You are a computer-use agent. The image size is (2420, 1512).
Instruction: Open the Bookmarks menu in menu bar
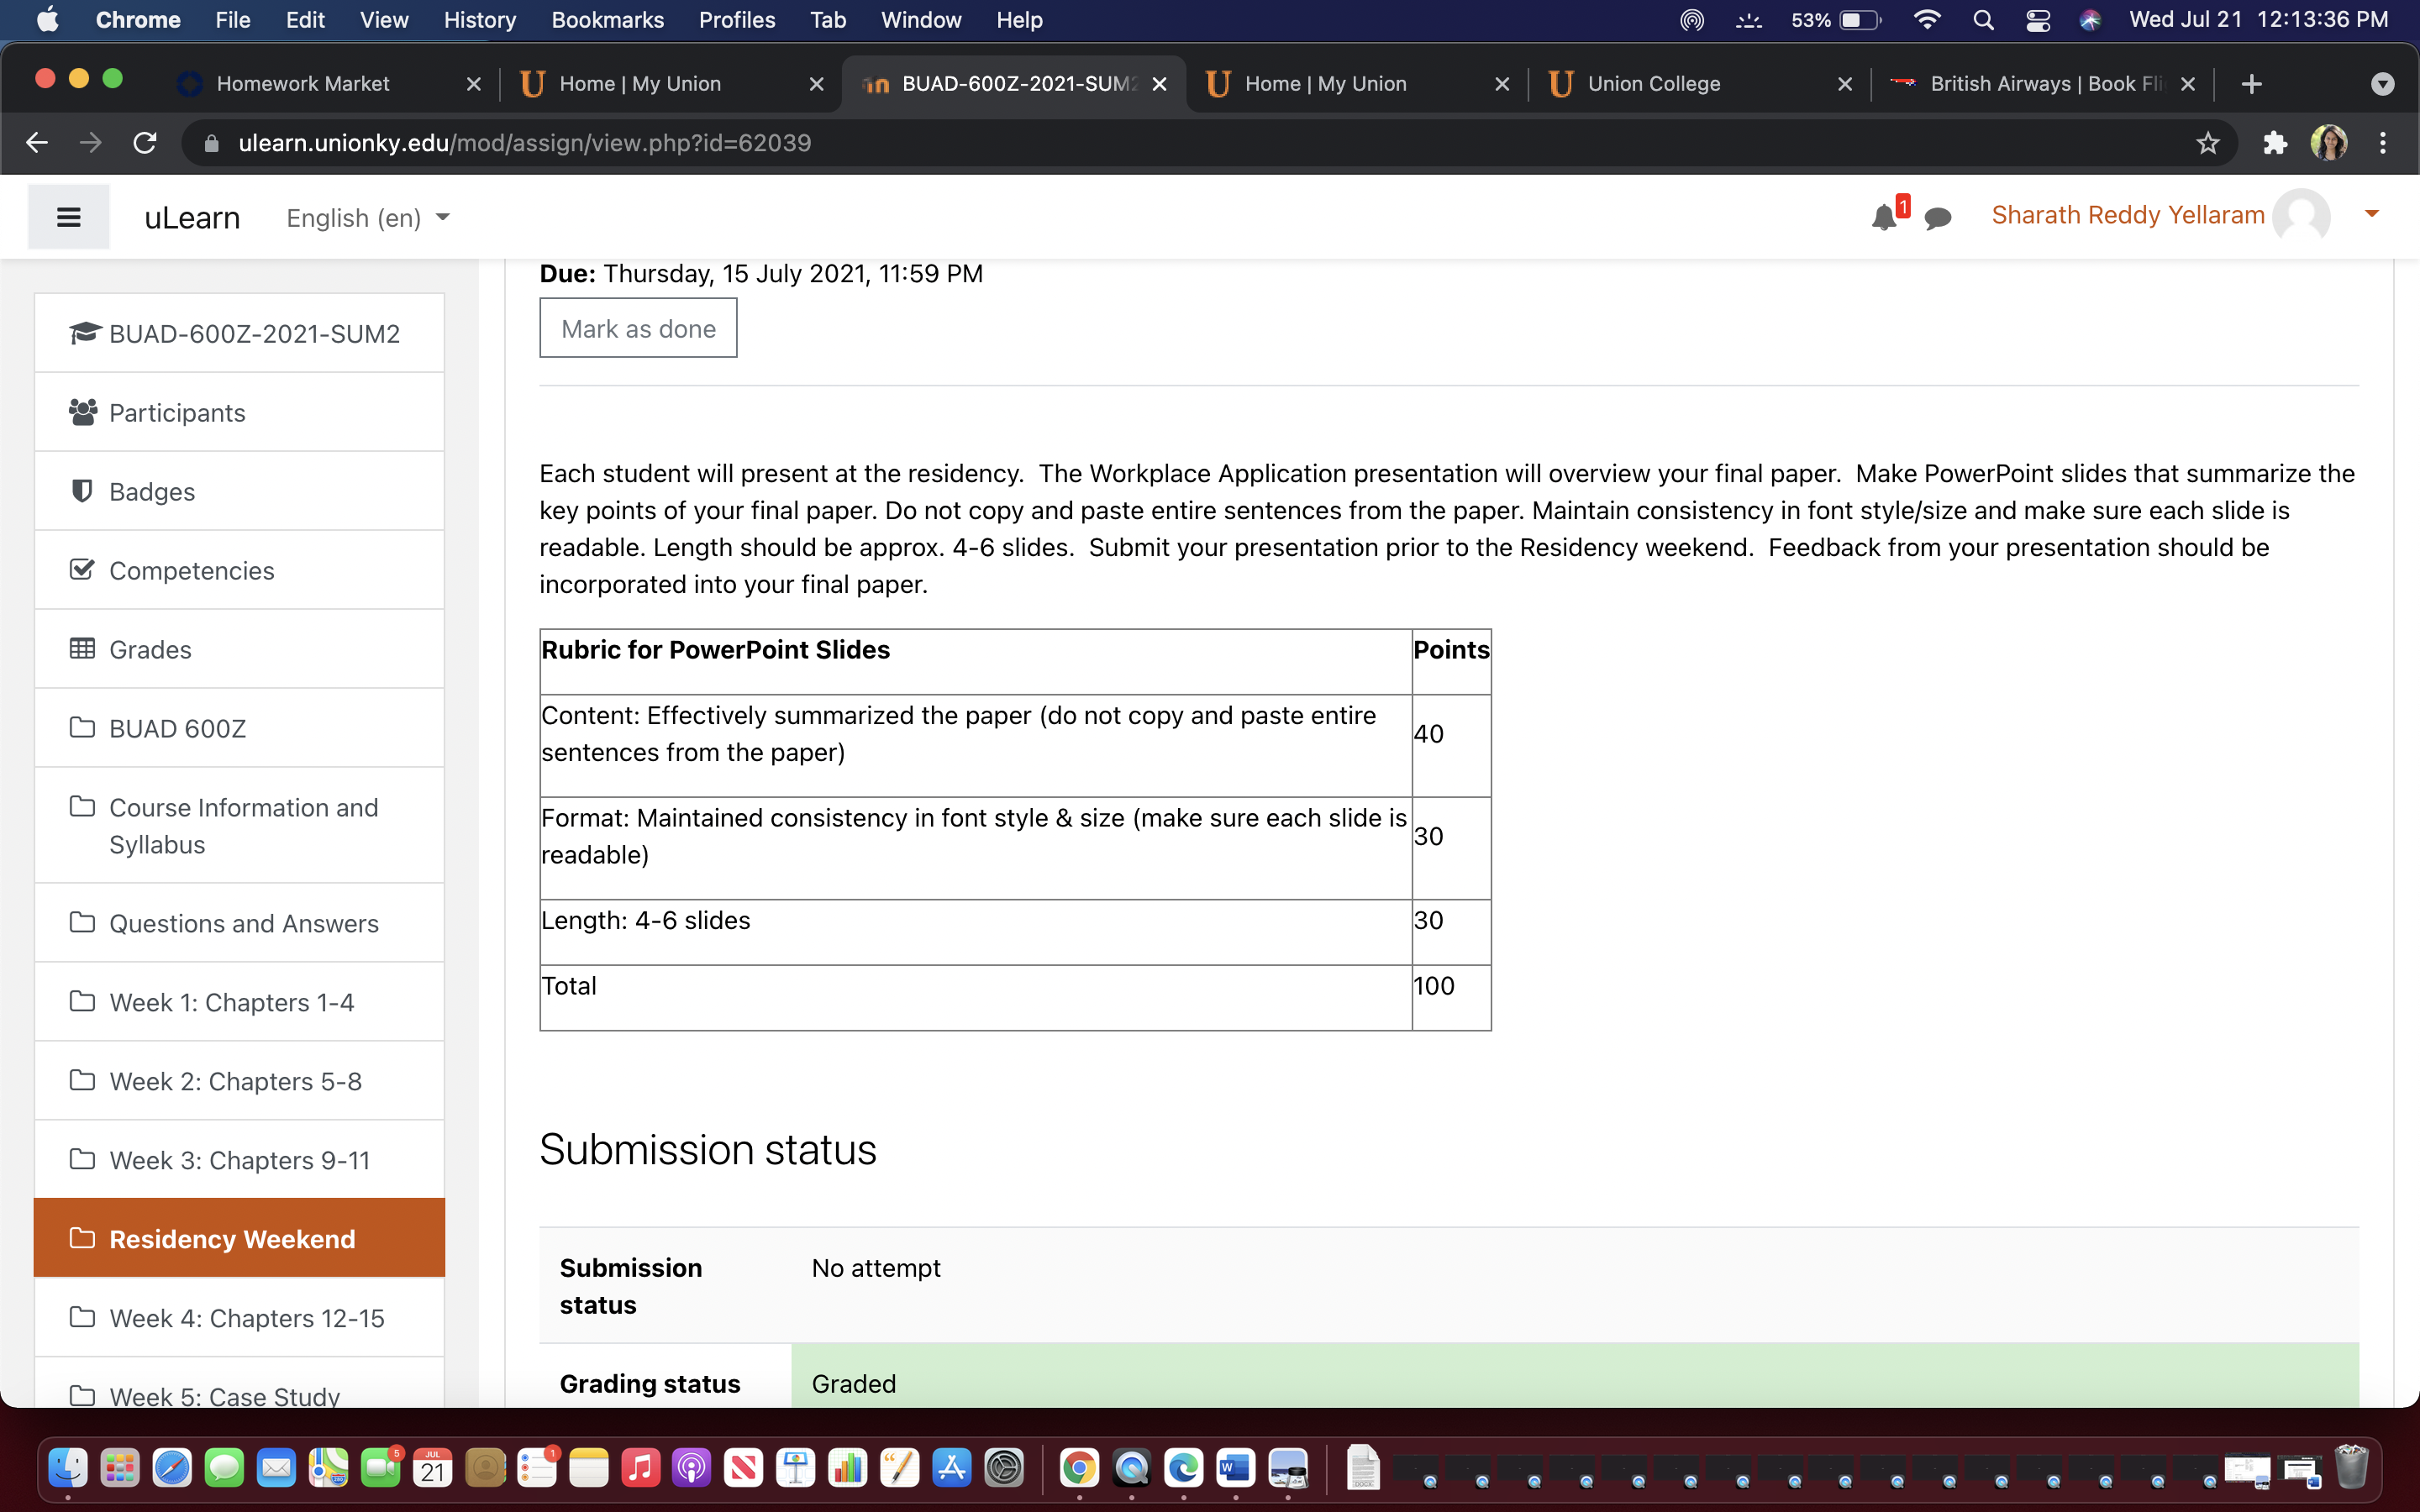(x=607, y=20)
